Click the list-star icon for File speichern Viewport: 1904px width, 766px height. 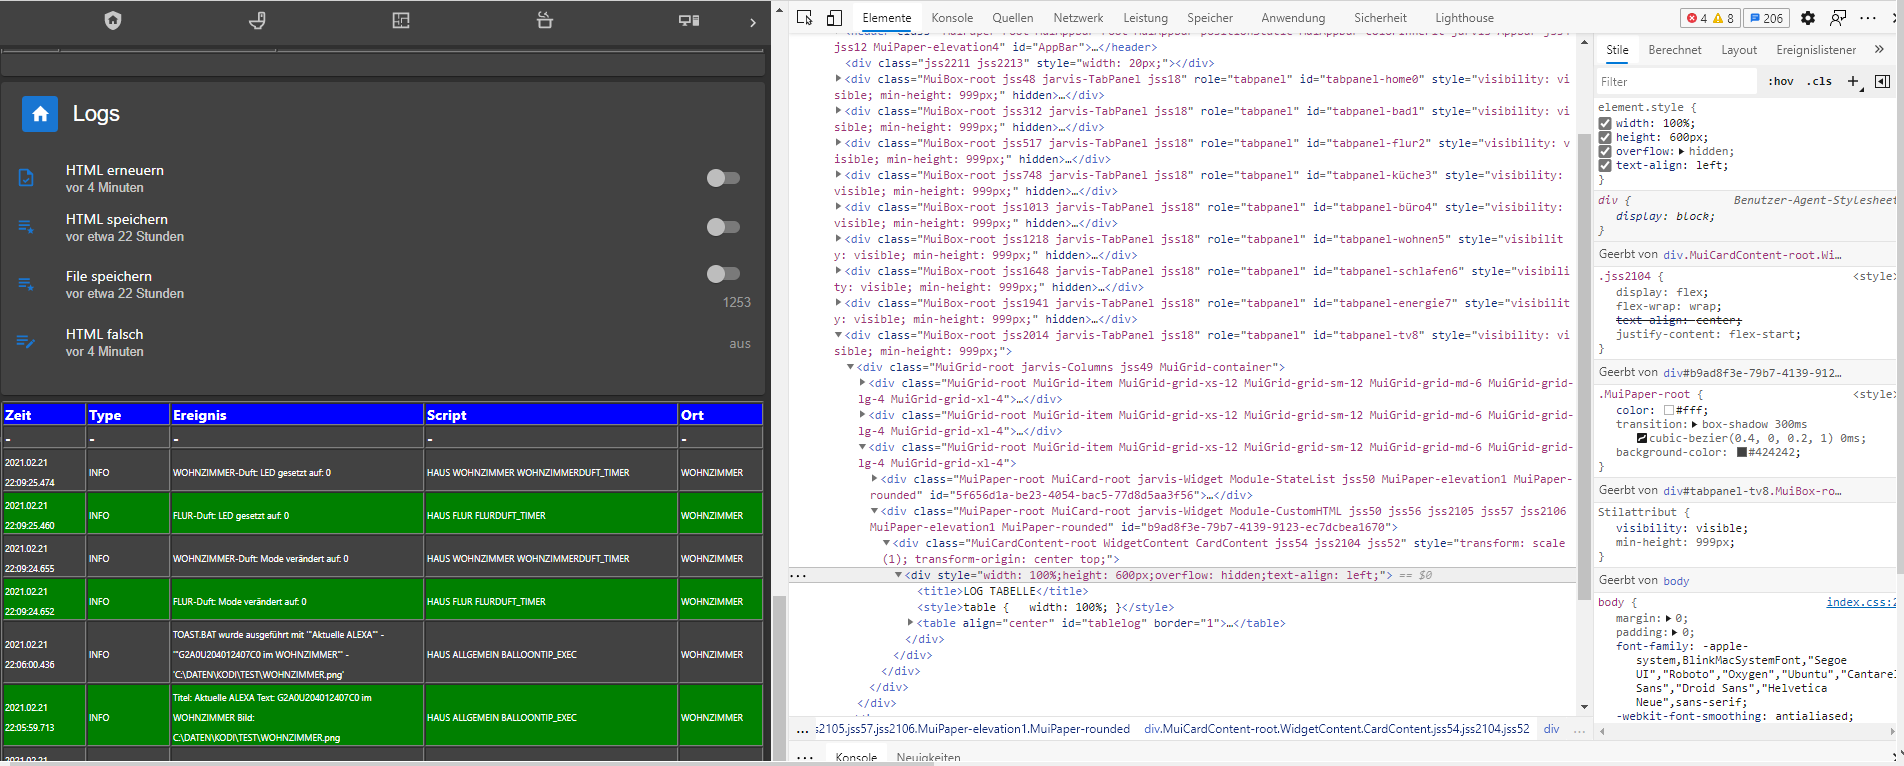point(26,284)
